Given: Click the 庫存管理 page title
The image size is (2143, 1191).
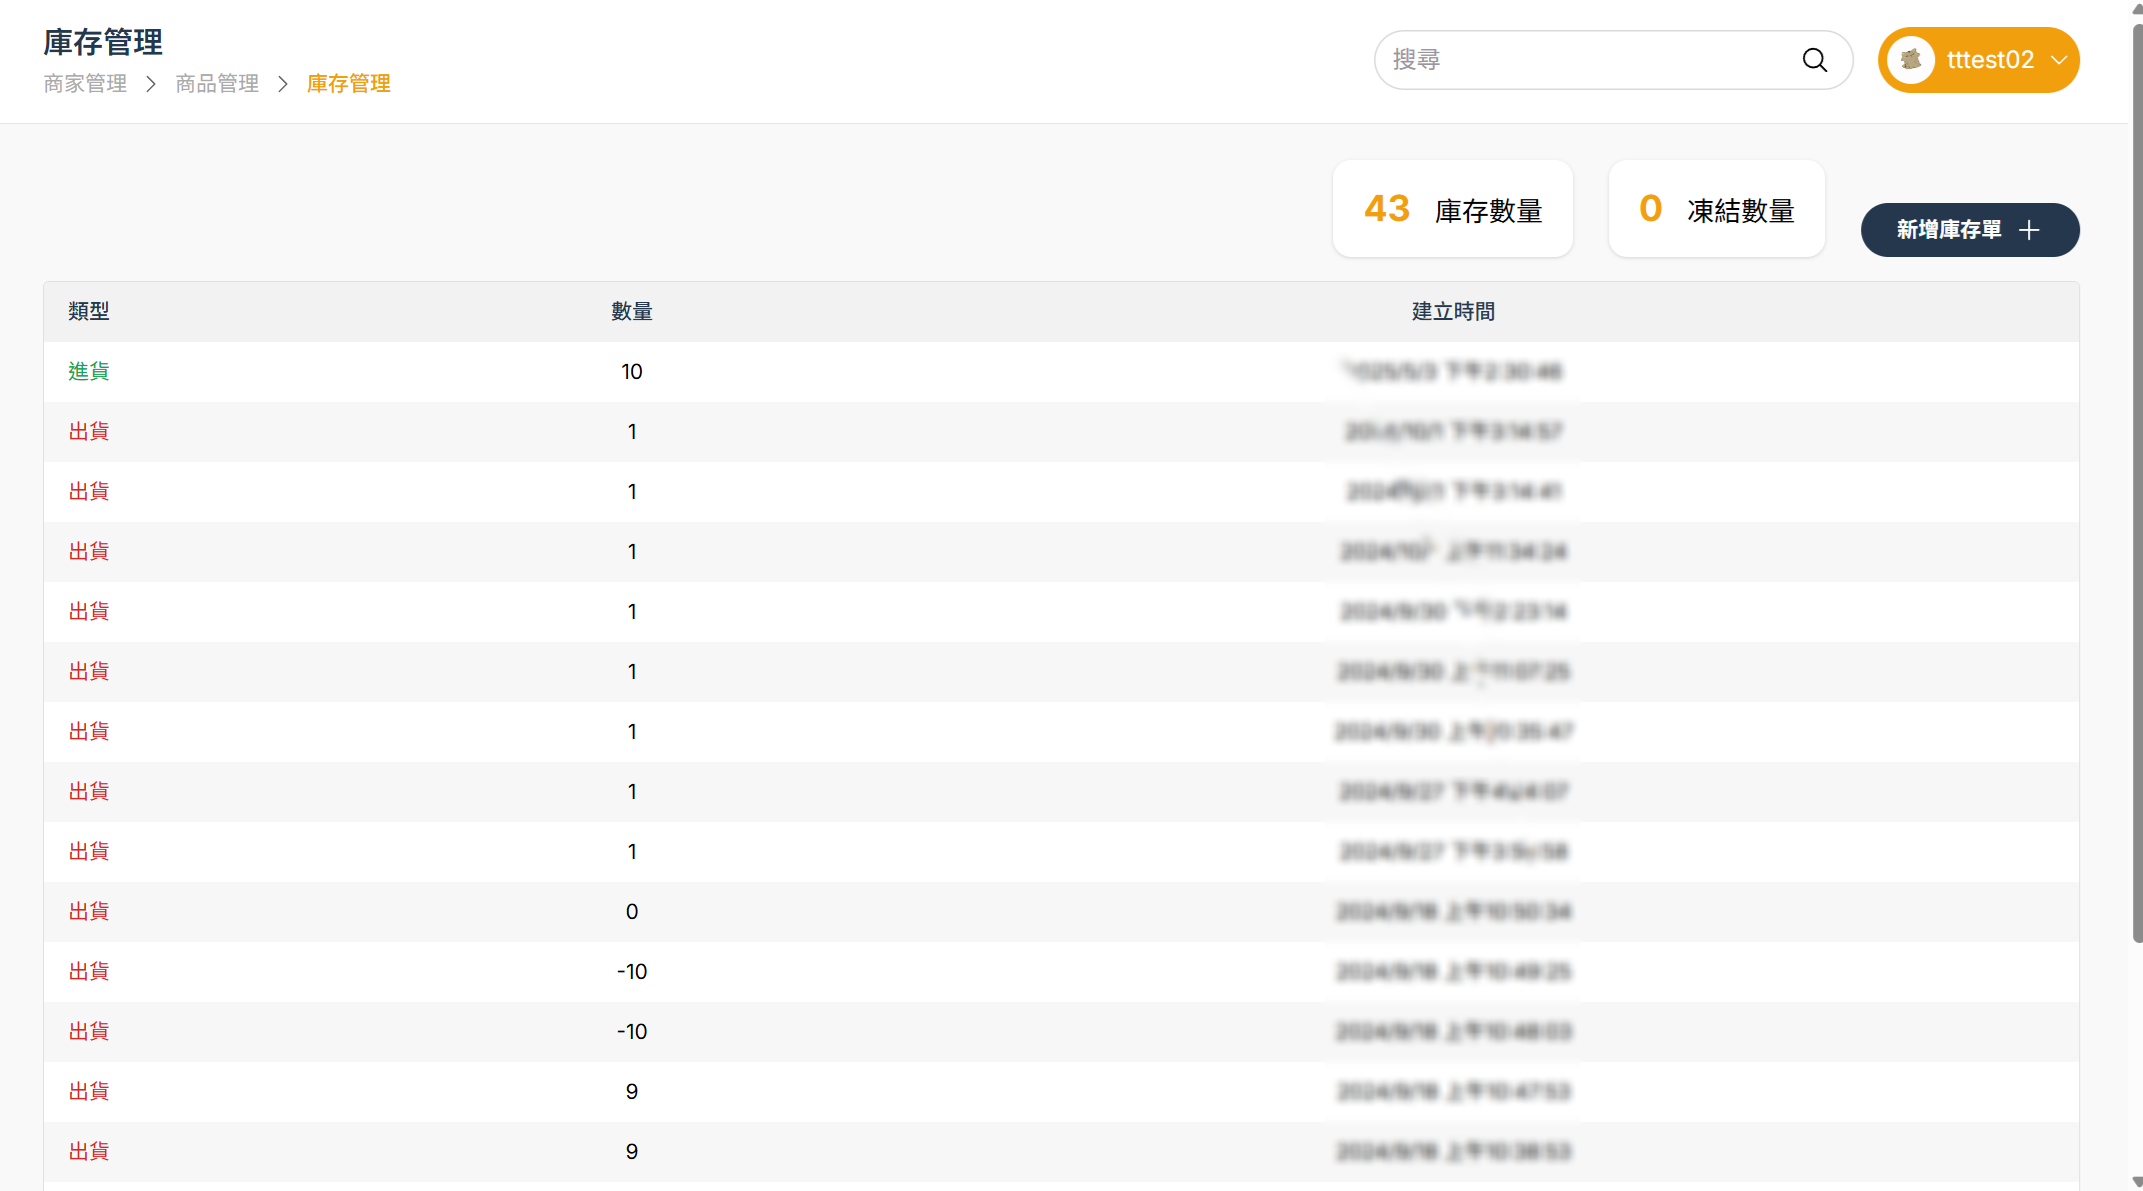Looking at the screenshot, I should pyautogui.click(x=103, y=42).
